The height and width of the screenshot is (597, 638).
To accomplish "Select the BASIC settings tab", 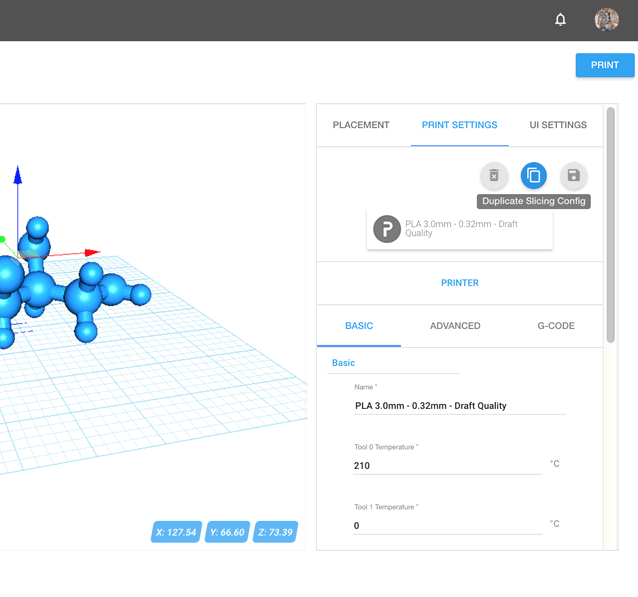I will click(x=359, y=326).
